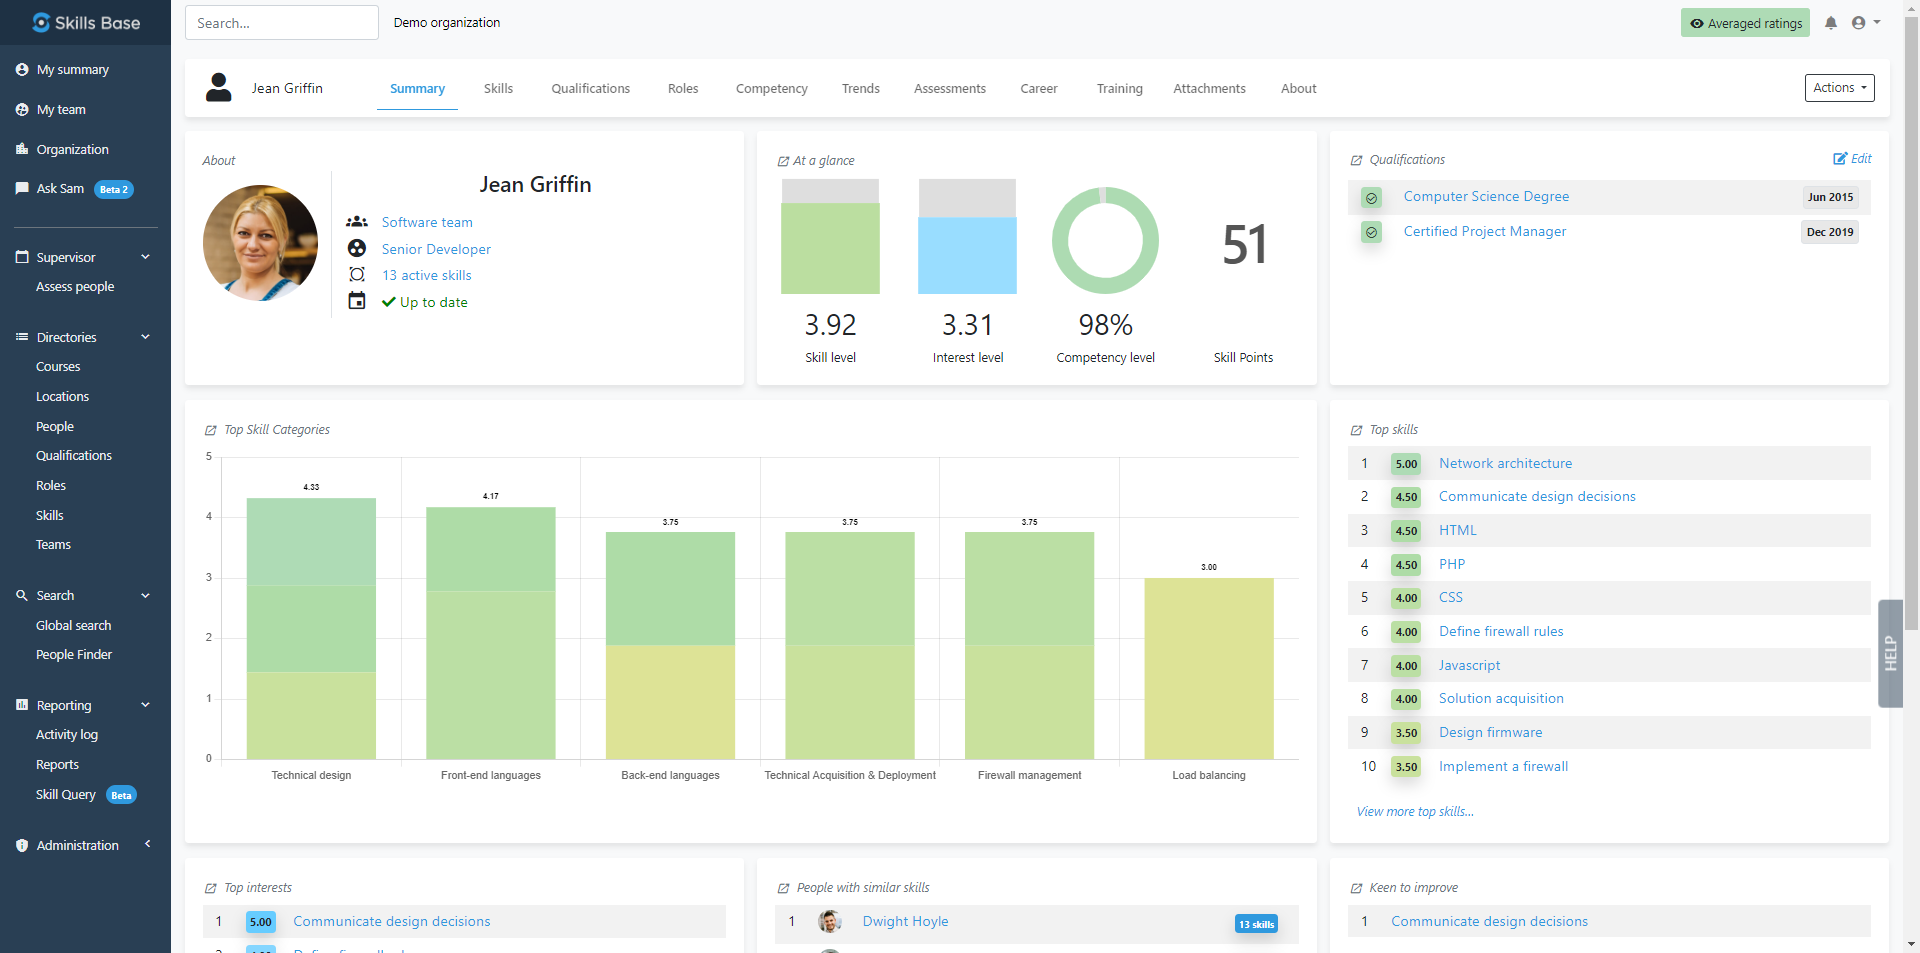
Task: Click the Keen to improve edit icon
Action: pos(1356,888)
